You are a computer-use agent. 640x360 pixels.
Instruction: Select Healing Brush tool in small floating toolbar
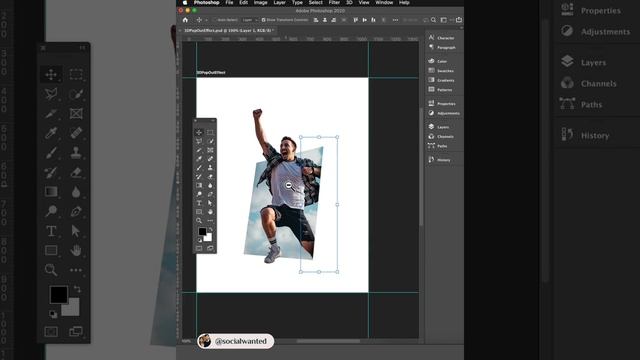point(210,159)
